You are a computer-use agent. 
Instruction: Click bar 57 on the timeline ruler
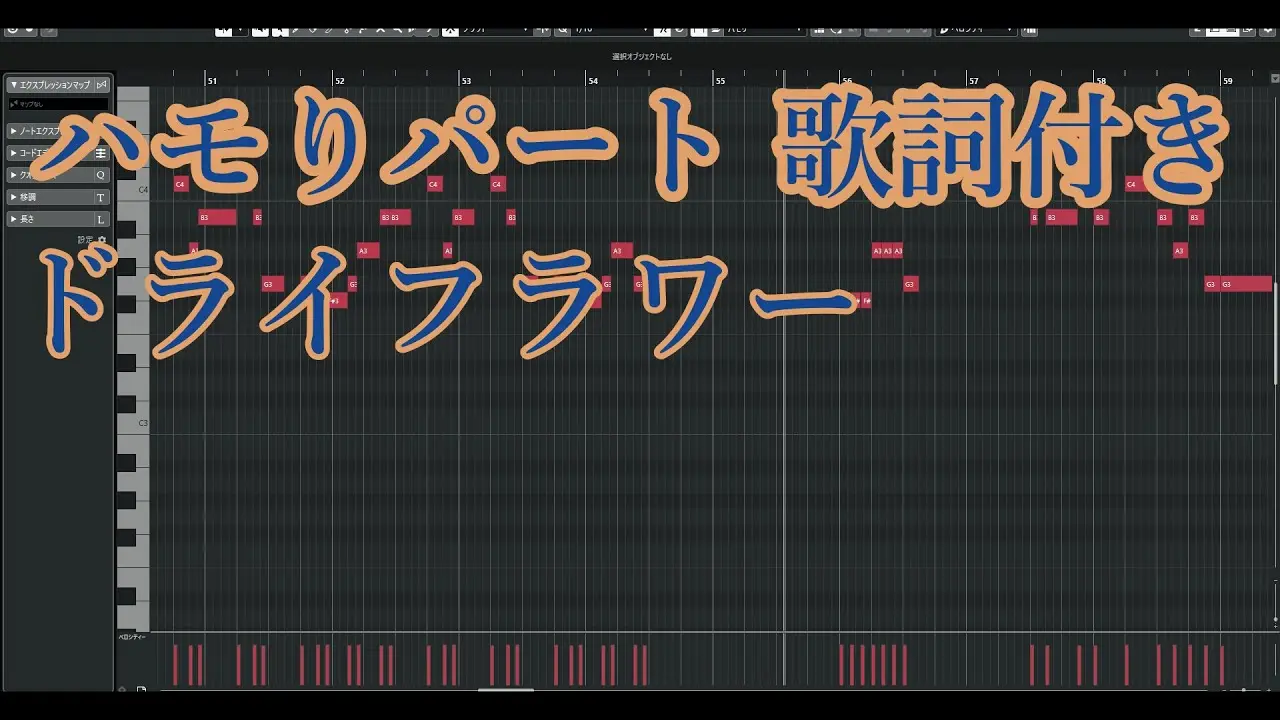pyautogui.click(x=973, y=79)
